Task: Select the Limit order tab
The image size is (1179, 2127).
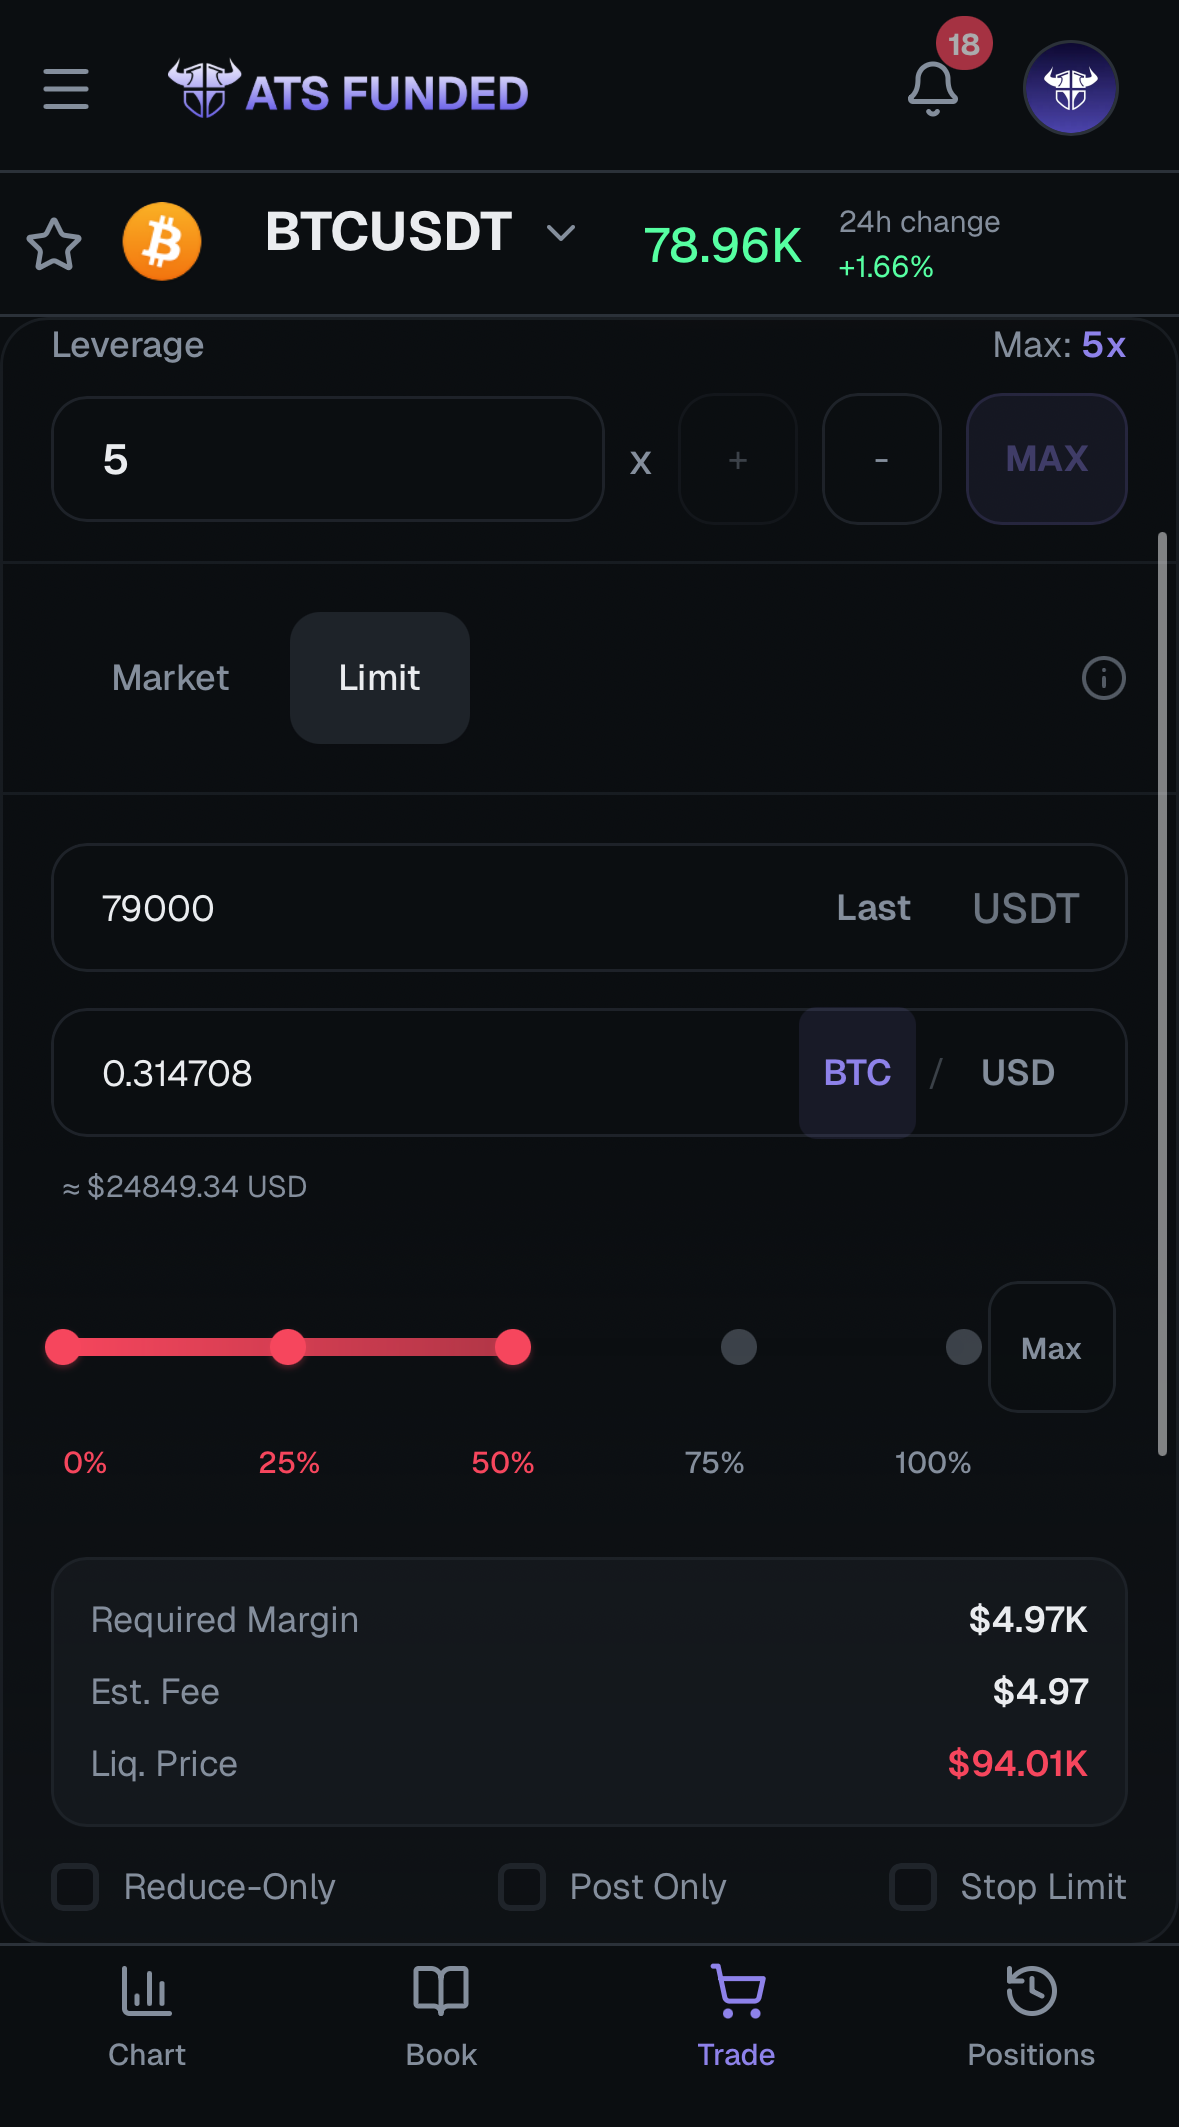Action: point(379,678)
